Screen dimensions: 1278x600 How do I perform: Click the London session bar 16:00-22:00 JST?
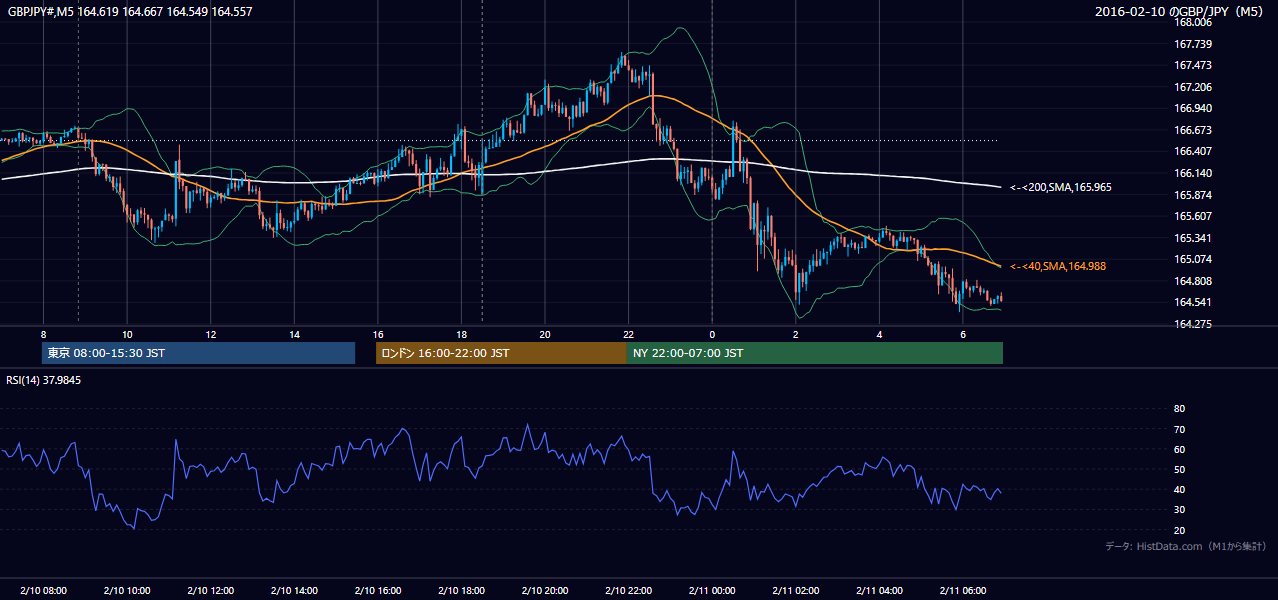click(501, 353)
